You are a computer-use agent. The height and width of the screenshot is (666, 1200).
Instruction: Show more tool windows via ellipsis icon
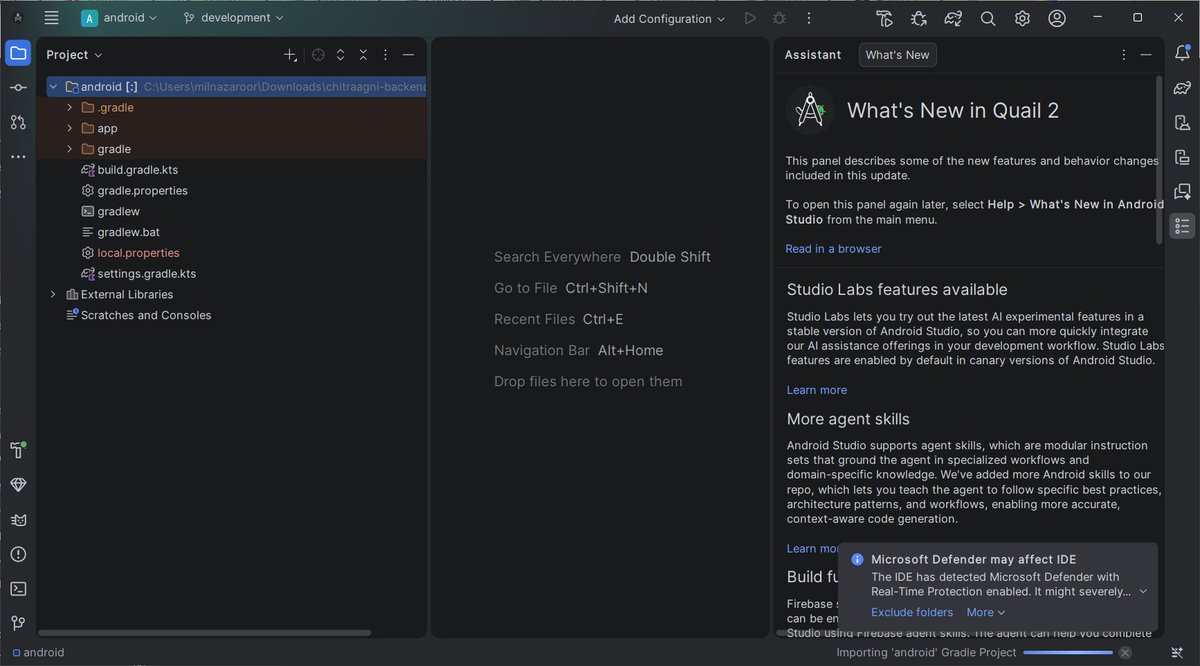pyautogui.click(x=18, y=157)
